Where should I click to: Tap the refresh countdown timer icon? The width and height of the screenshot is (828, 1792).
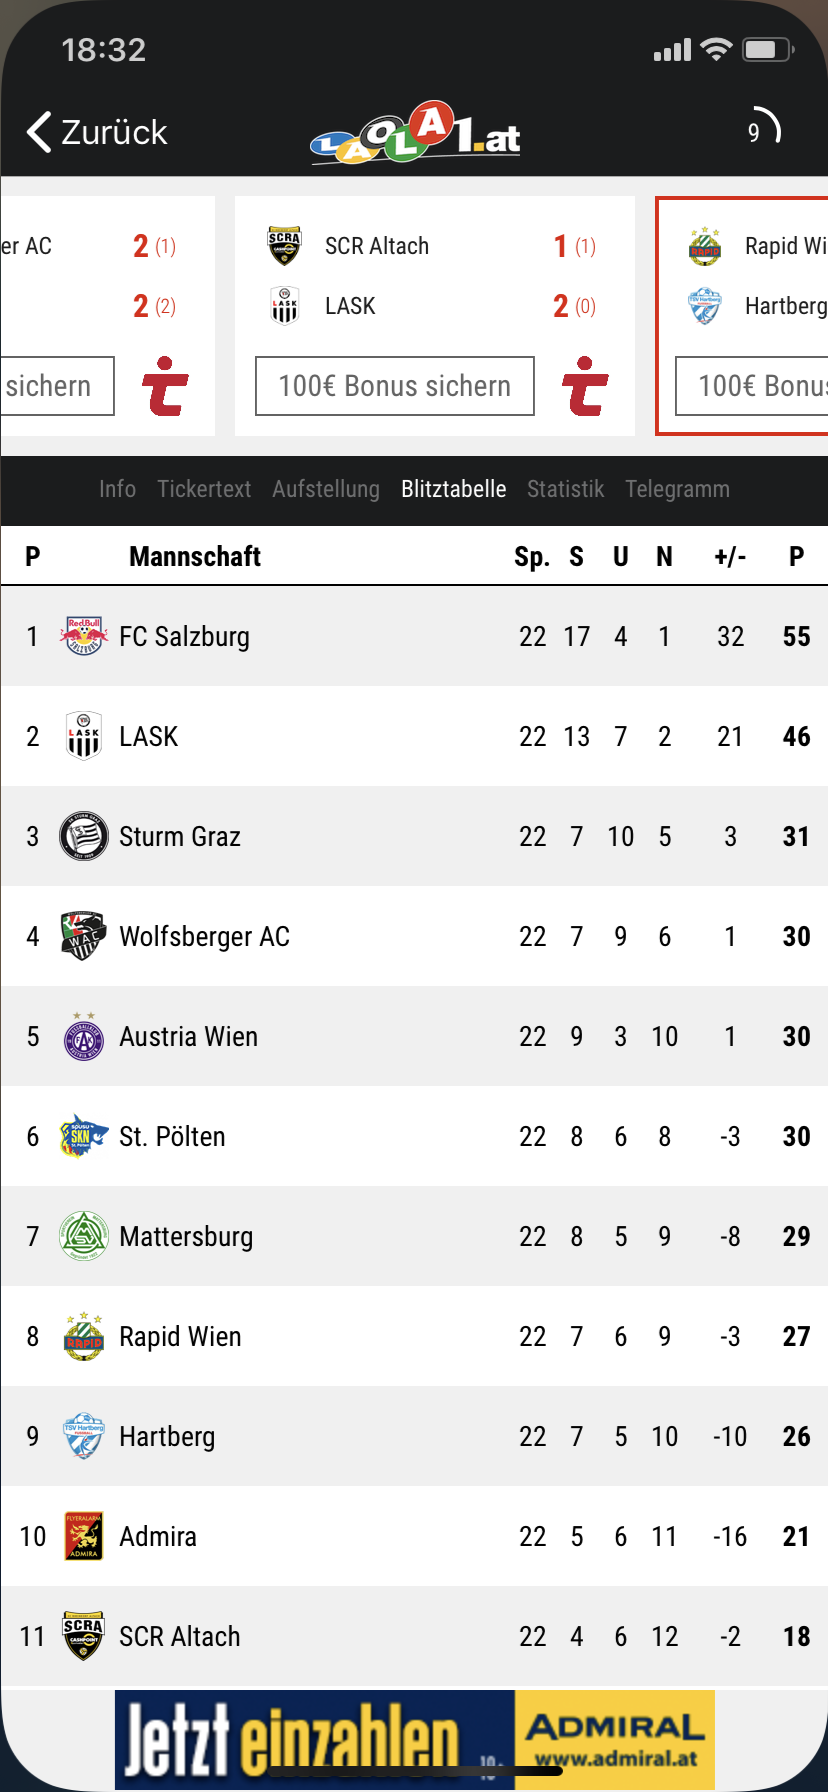pyautogui.click(x=764, y=130)
